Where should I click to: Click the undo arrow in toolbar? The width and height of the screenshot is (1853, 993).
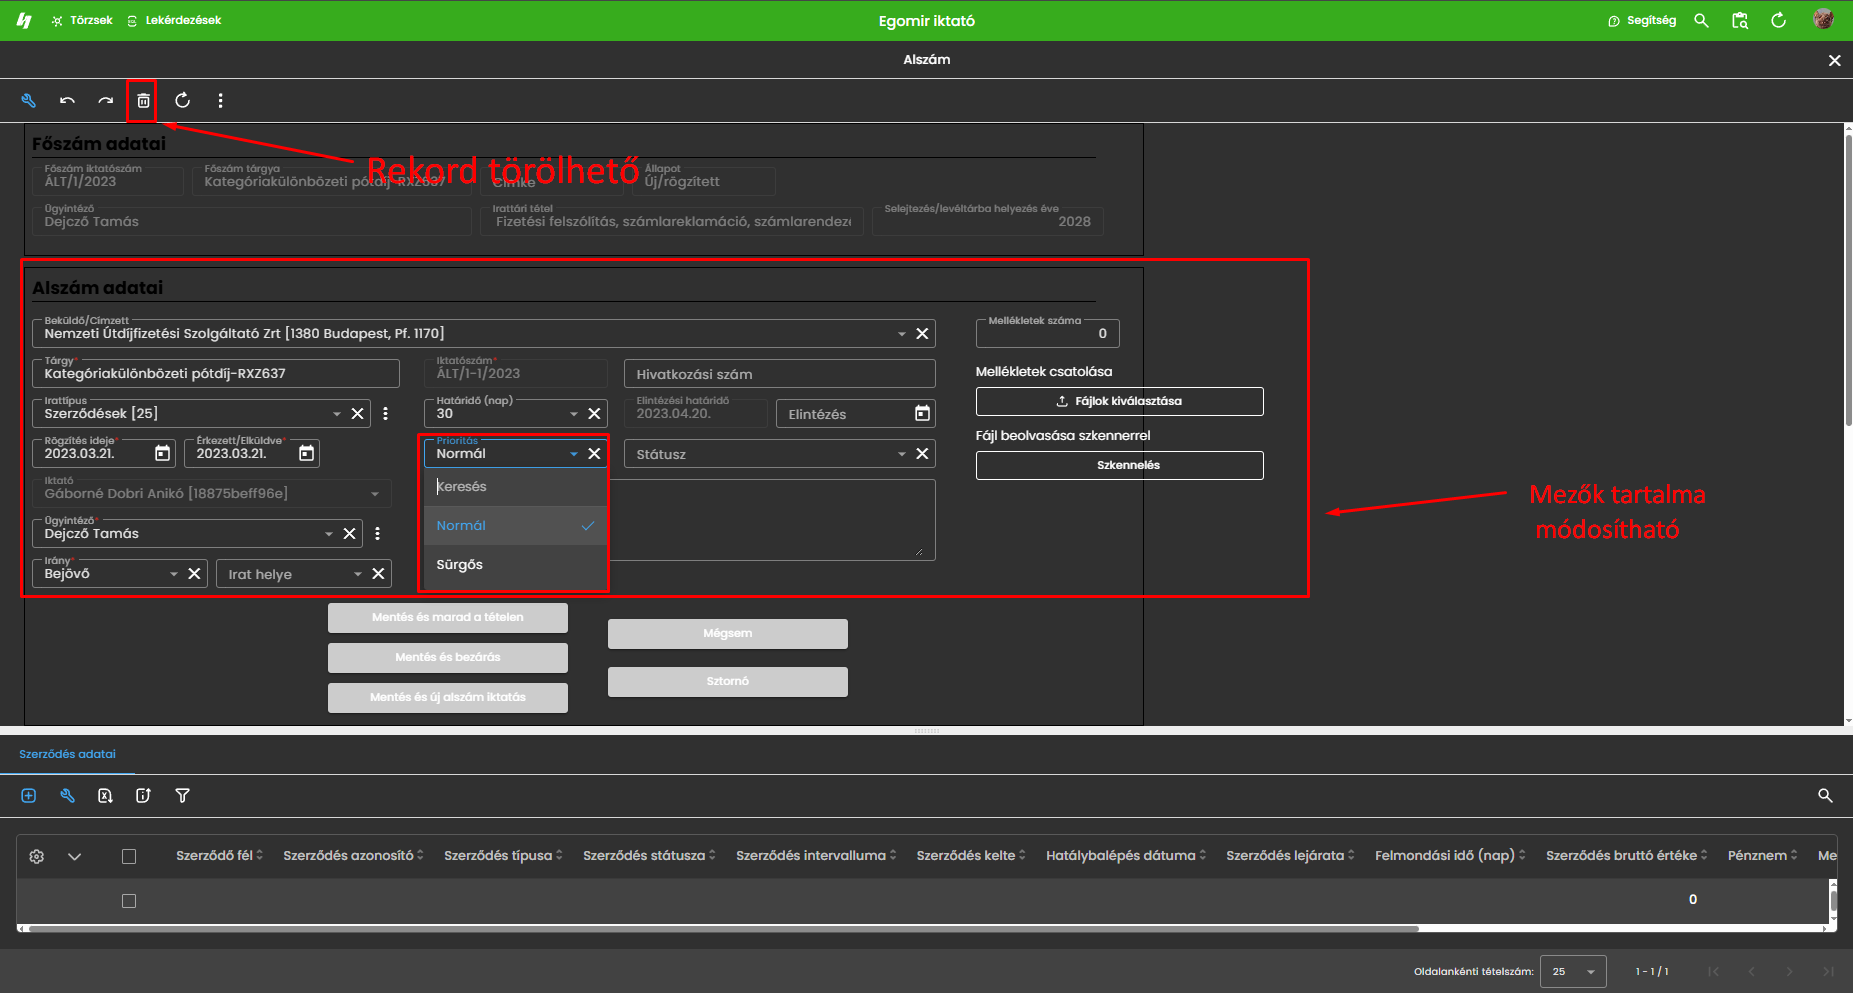pyautogui.click(x=67, y=101)
